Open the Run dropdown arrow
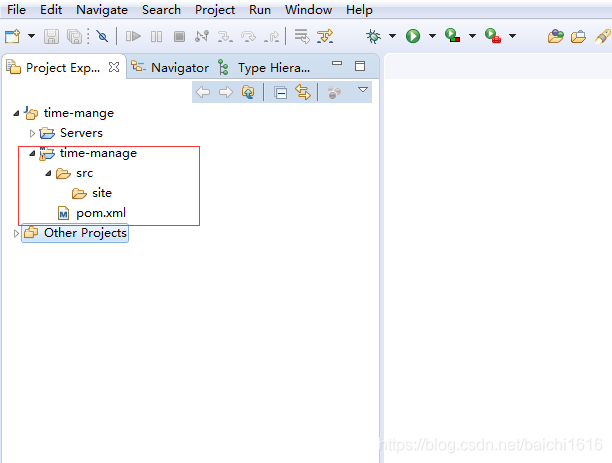The image size is (612, 463). 432,36
